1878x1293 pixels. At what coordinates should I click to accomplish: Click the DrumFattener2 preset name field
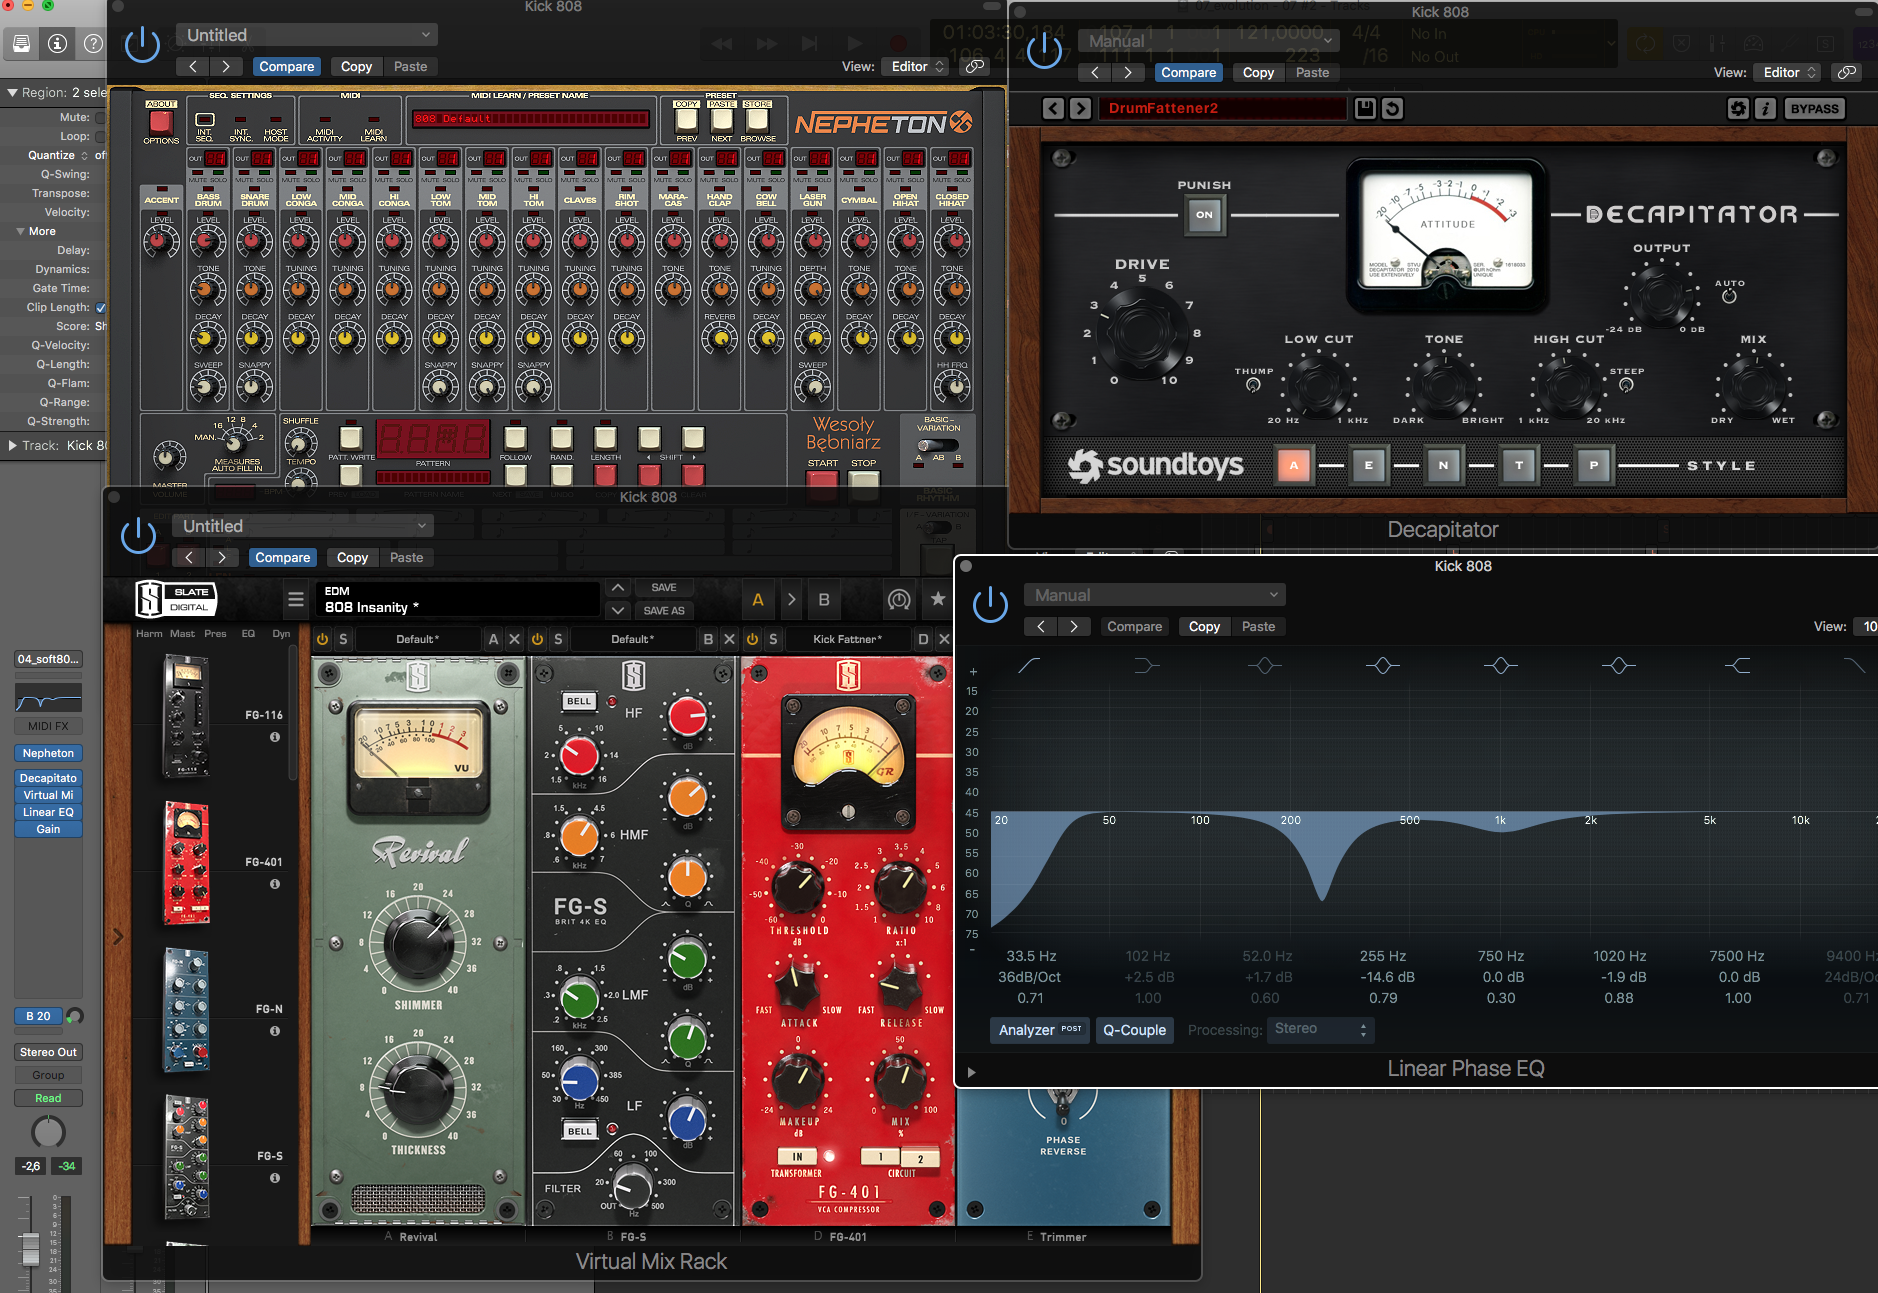tap(1222, 108)
